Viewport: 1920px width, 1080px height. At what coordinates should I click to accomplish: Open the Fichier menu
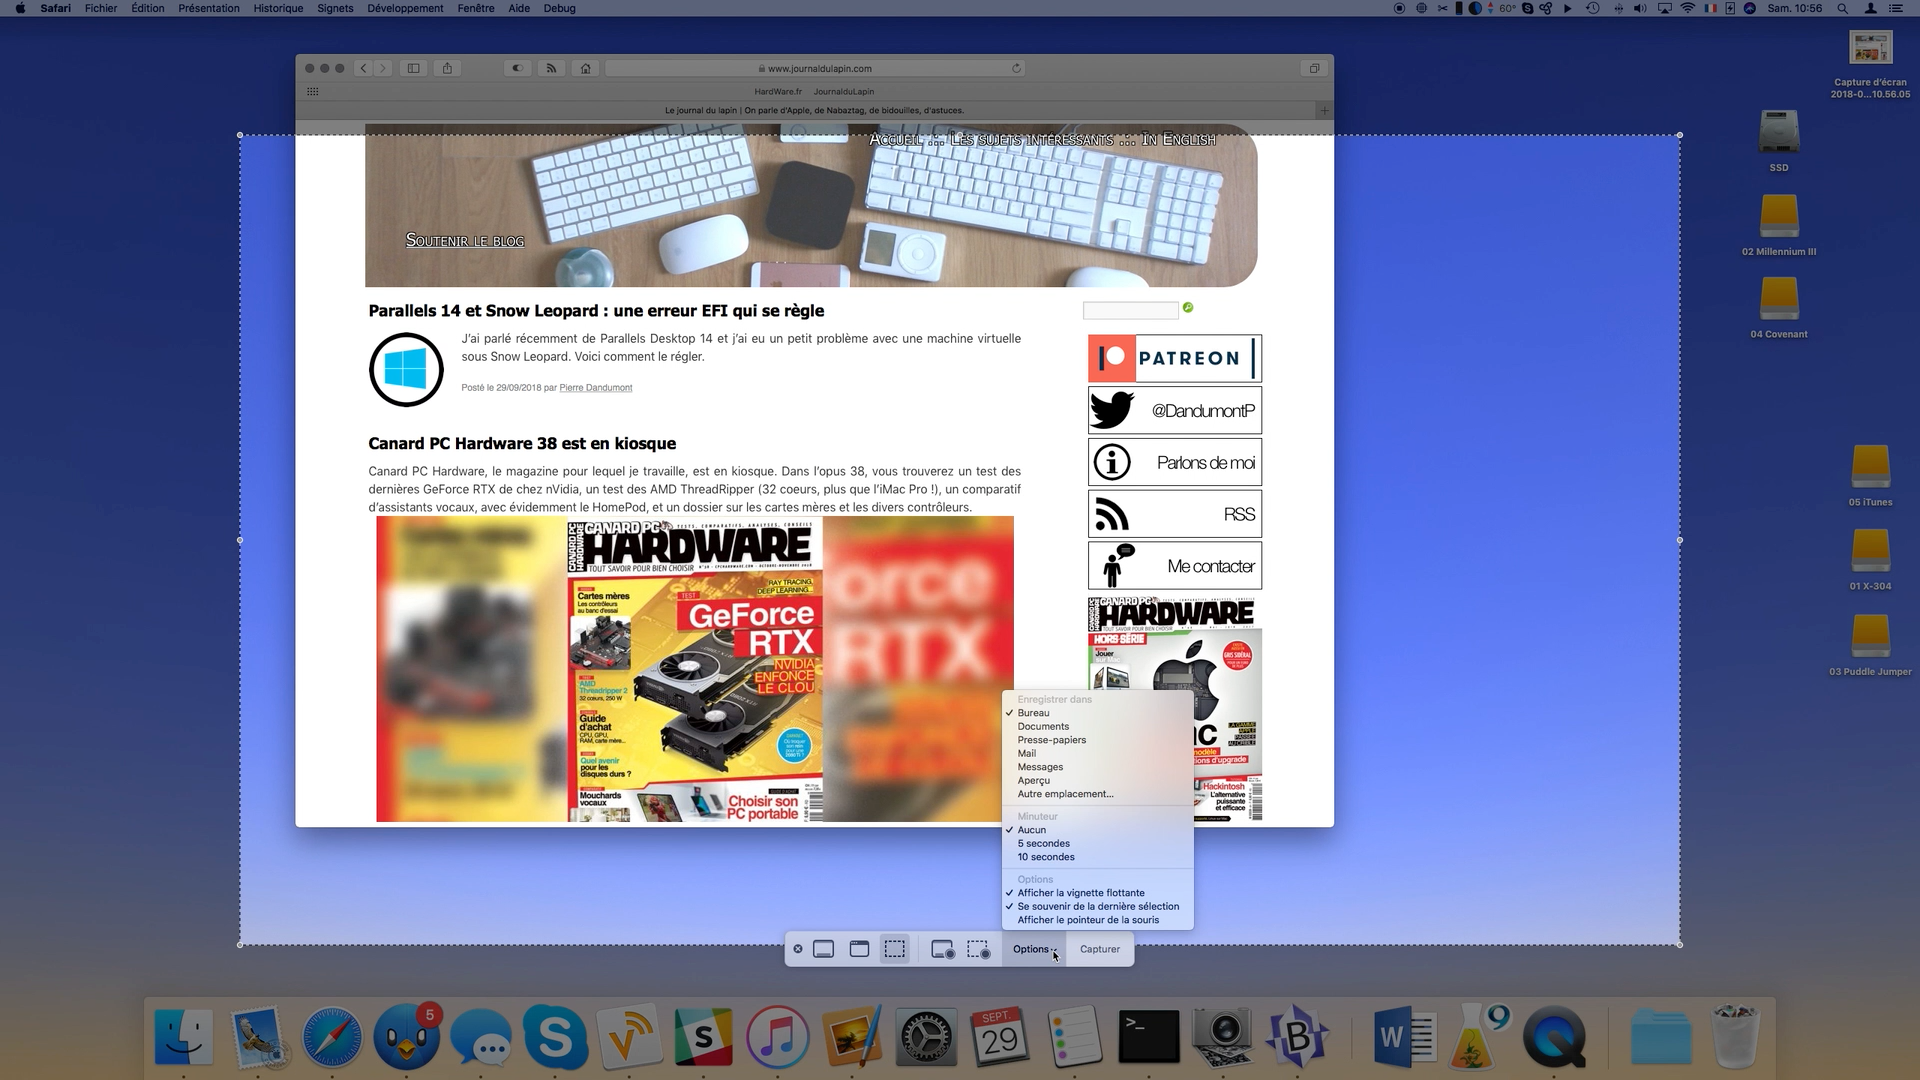(101, 8)
